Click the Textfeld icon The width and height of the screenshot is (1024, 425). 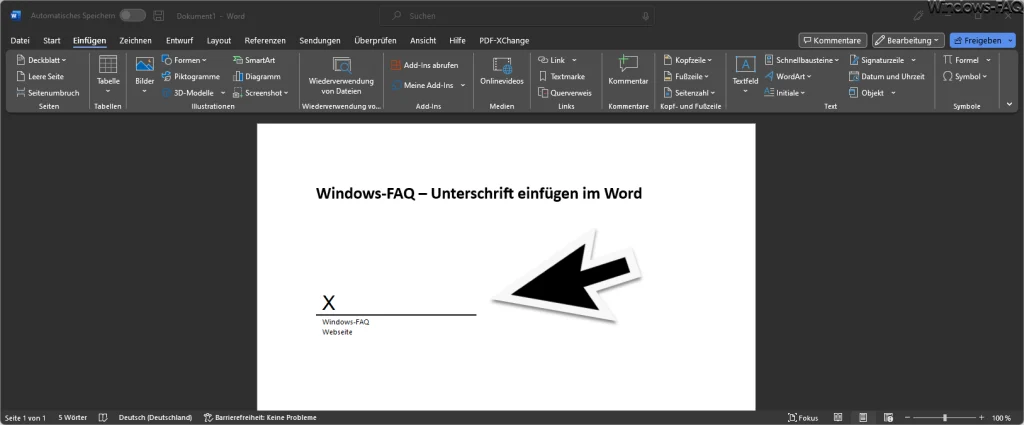(745, 65)
